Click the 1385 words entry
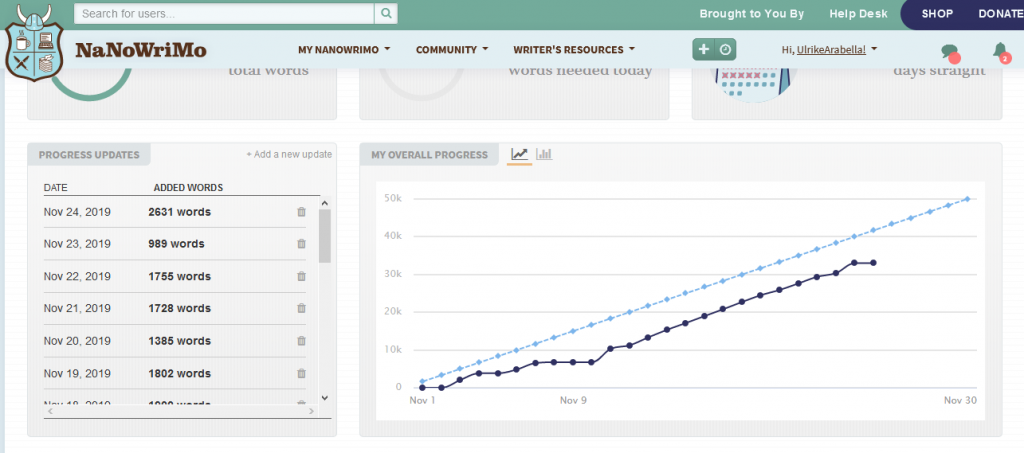The width and height of the screenshot is (1024, 453). click(180, 341)
